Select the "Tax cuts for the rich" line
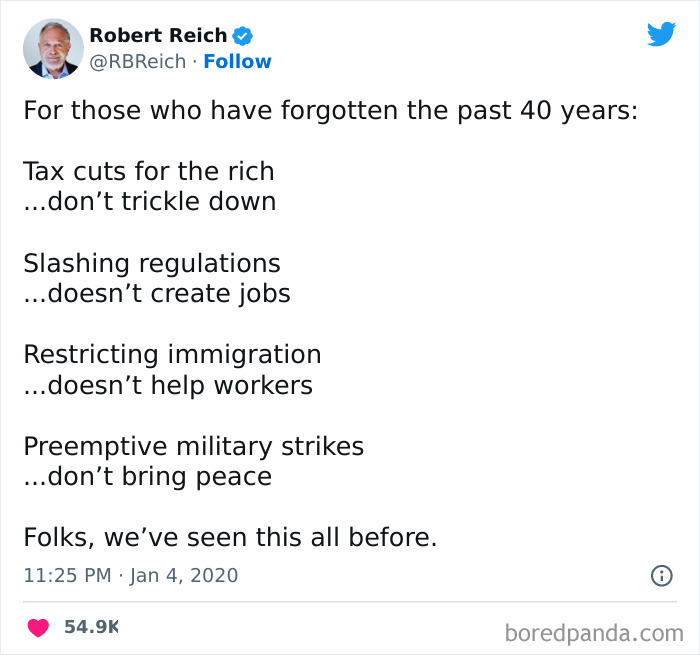The height and width of the screenshot is (655, 700). pos(148,171)
